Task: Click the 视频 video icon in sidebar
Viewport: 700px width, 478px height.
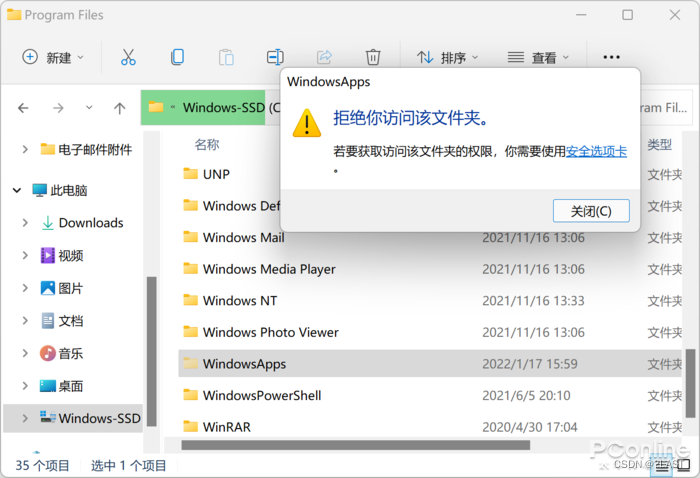Action: (47, 255)
